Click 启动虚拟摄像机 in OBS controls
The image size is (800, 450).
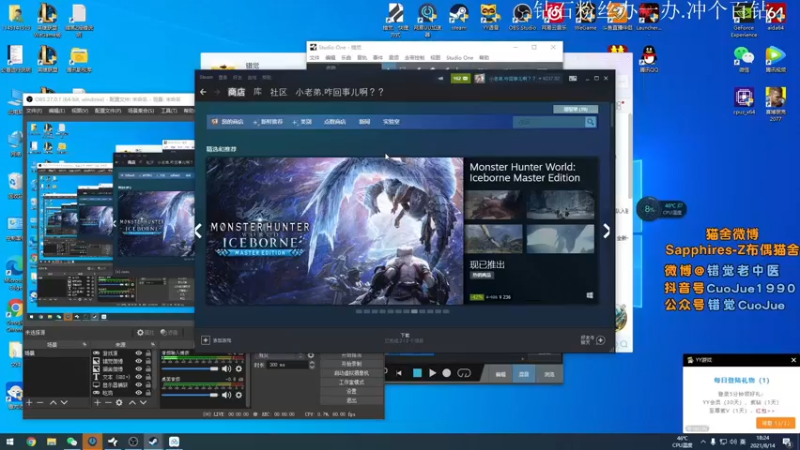[352, 373]
